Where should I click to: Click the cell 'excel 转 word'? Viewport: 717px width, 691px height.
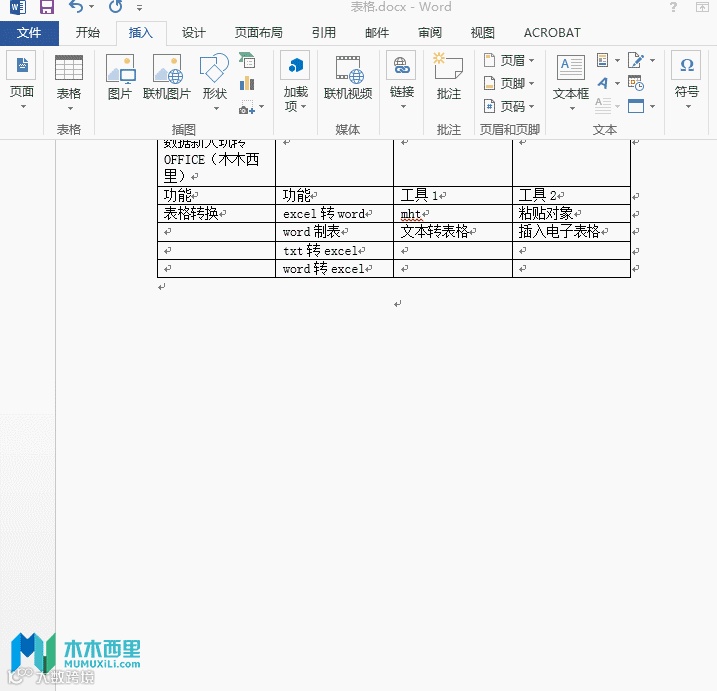tap(334, 214)
